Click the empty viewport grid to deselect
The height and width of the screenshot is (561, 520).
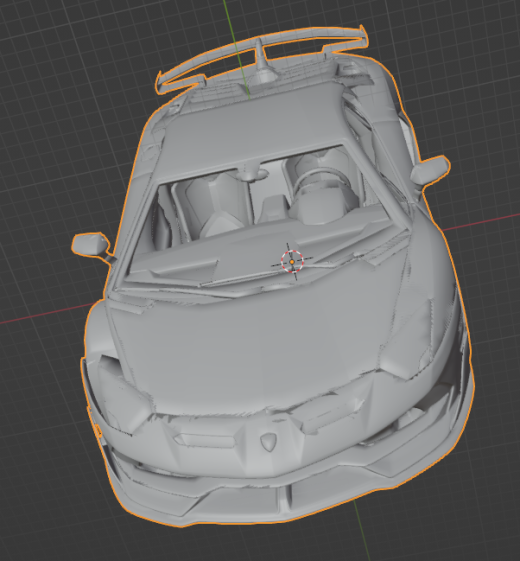tap(54, 107)
